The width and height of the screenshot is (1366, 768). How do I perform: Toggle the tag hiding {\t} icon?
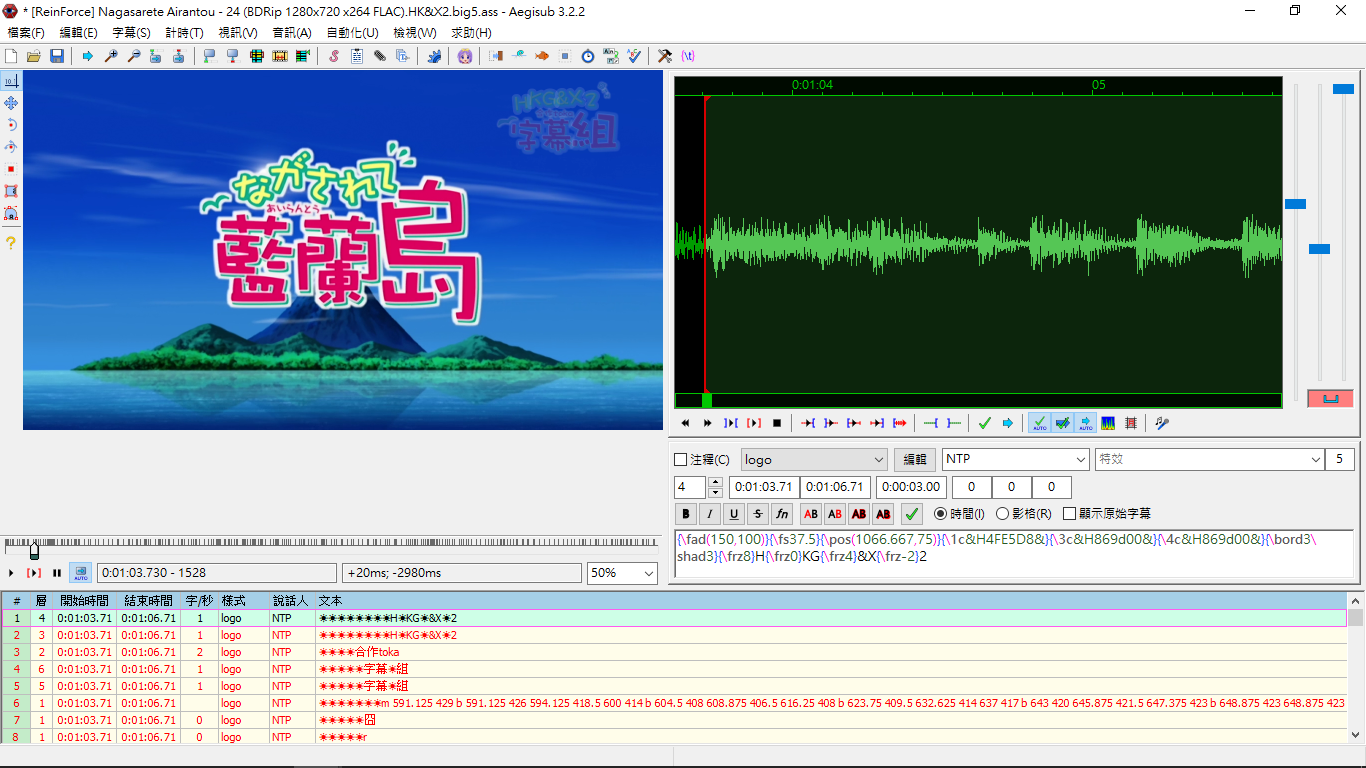point(688,56)
